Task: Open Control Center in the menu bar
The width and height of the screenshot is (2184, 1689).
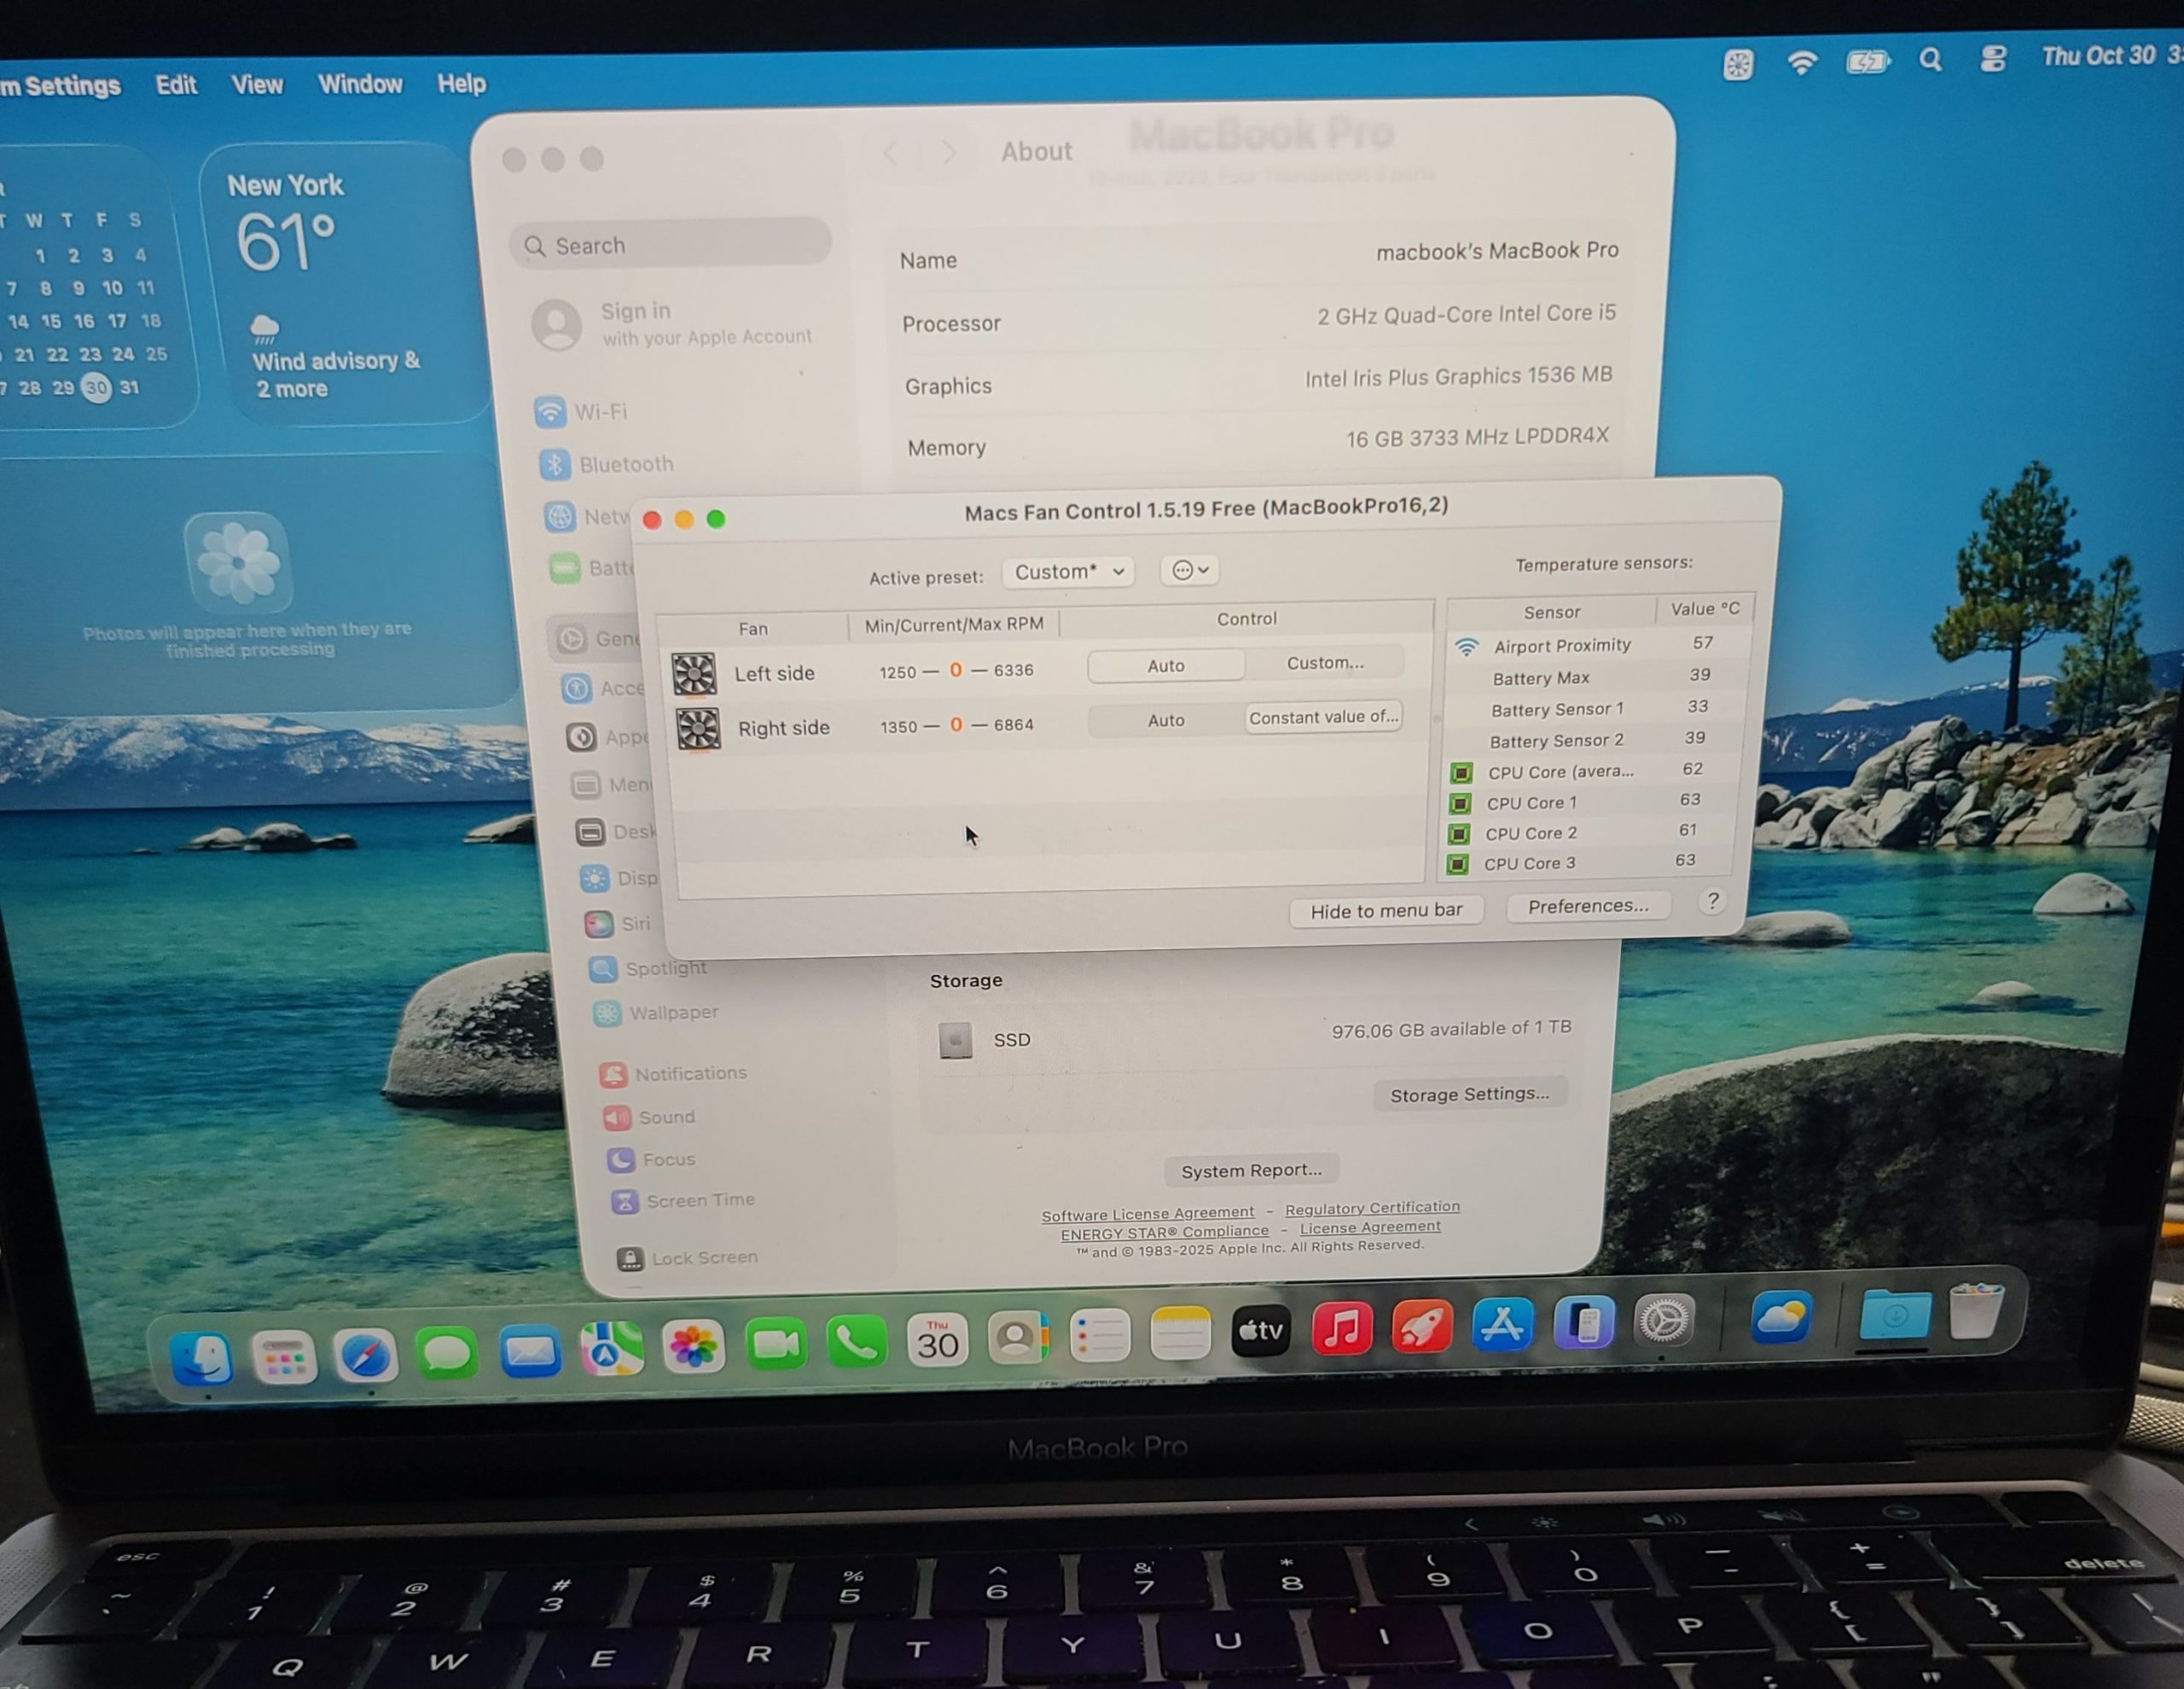Action: point(1992,58)
